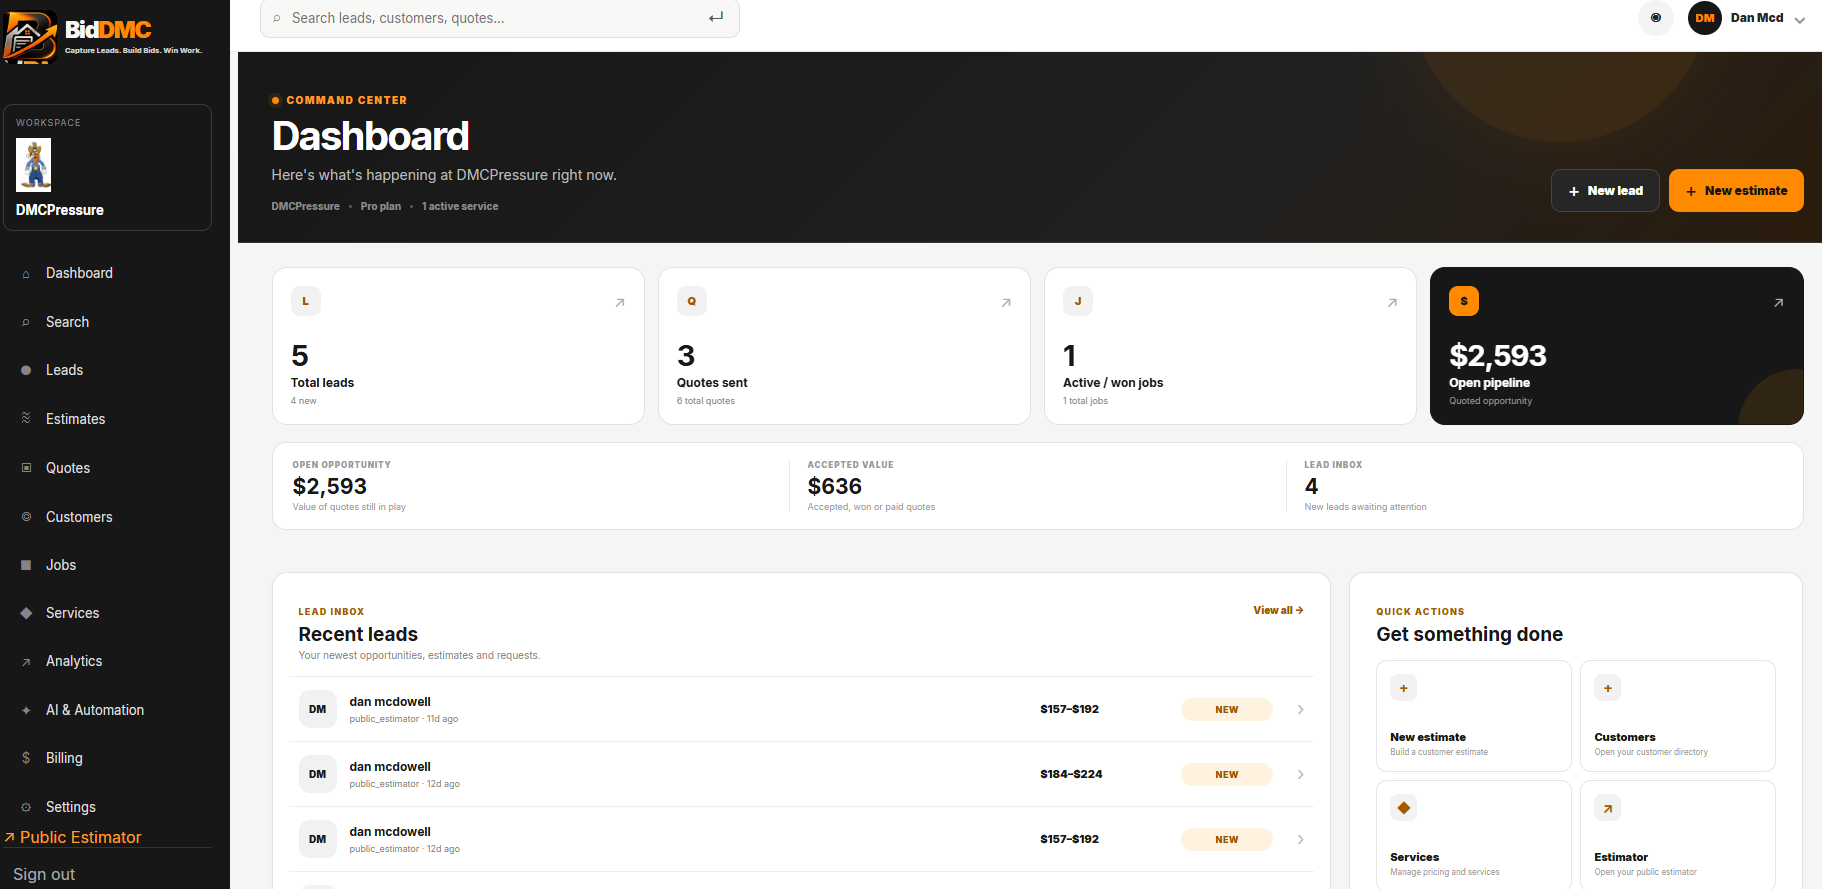Click the DM user avatar in header
The image size is (1822, 889).
click(x=1705, y=18)
